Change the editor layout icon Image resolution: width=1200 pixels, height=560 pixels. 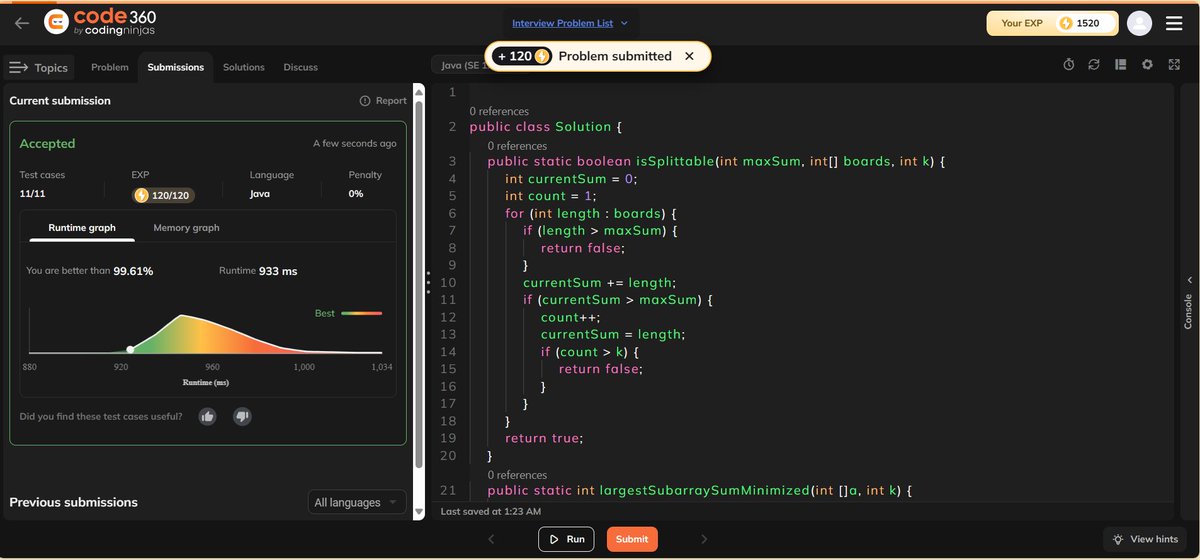1120,65
